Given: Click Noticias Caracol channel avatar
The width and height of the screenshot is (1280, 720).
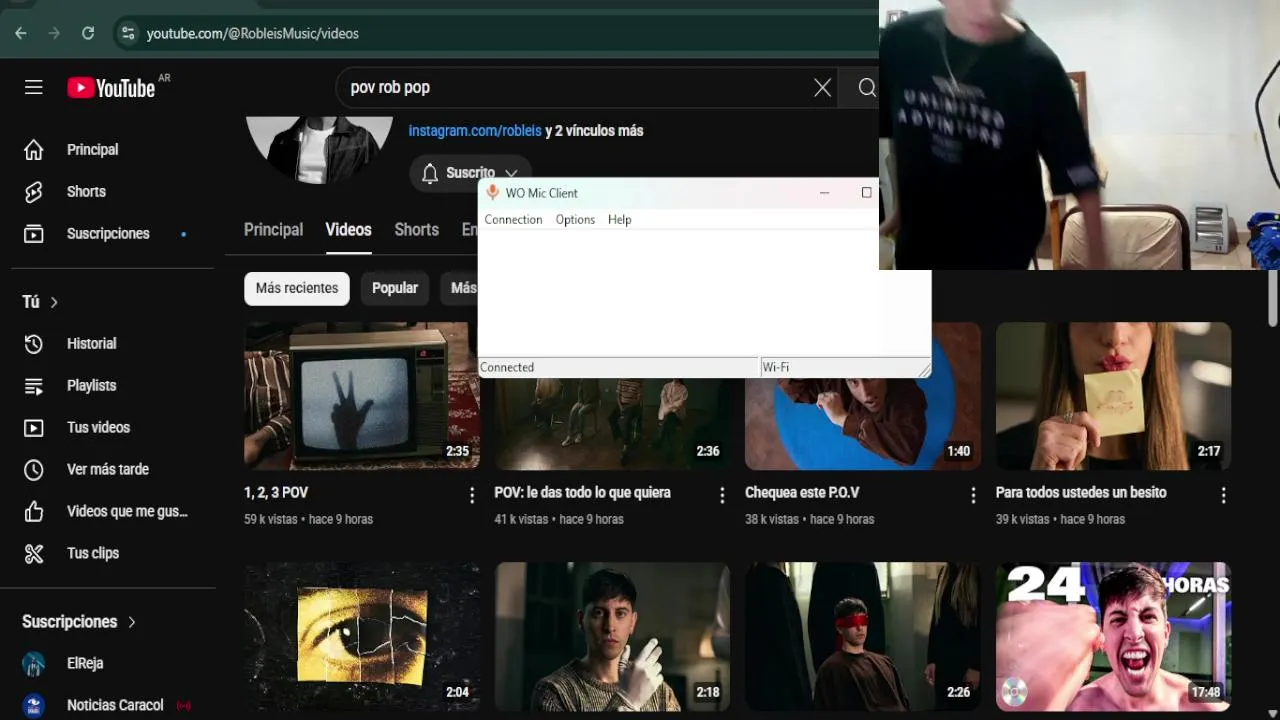Looking at the screenshot, I should pyautogui.click(x=34, y=706).
